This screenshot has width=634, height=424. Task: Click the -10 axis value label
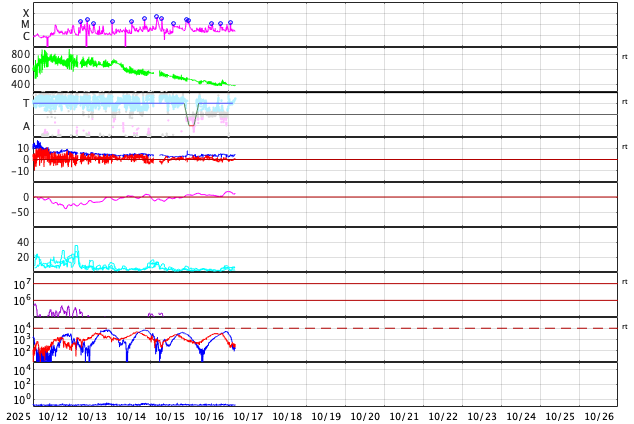pyautogui.click(x=20, y=171)
